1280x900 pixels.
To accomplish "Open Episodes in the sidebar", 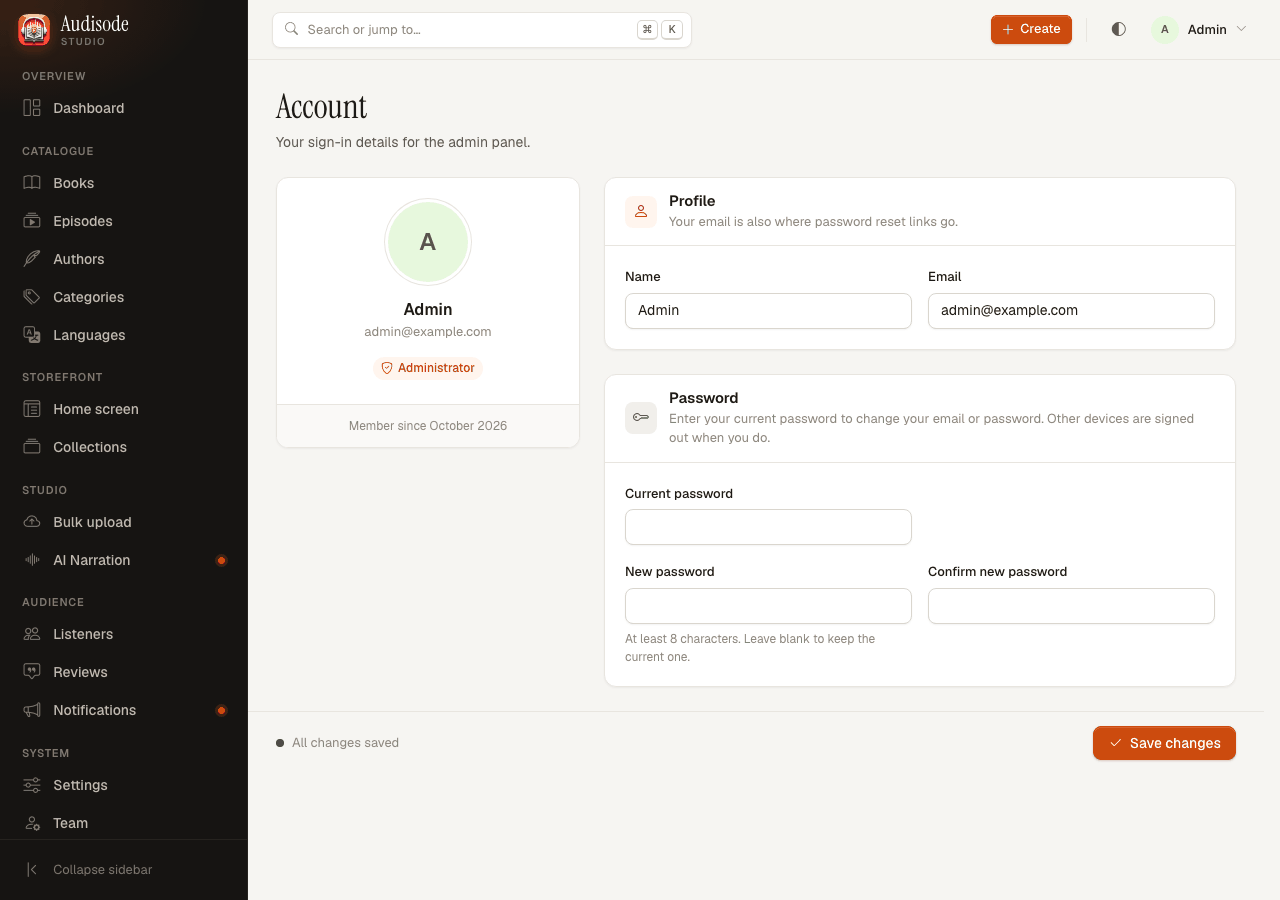I will pyautogui.click(x=124, y=221).
